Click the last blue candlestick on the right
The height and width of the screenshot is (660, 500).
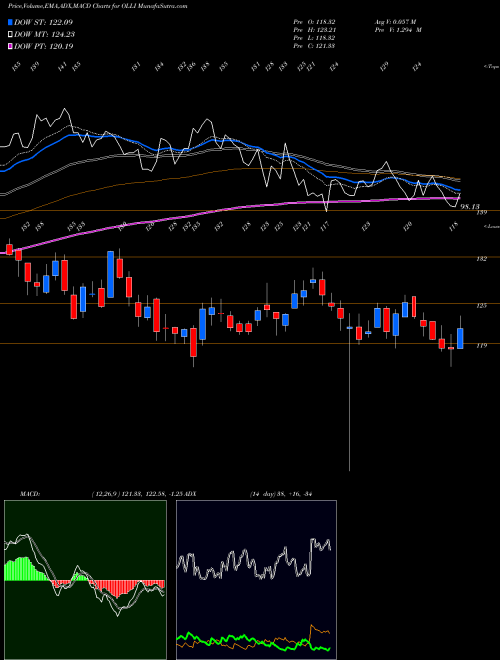(460, 338)
